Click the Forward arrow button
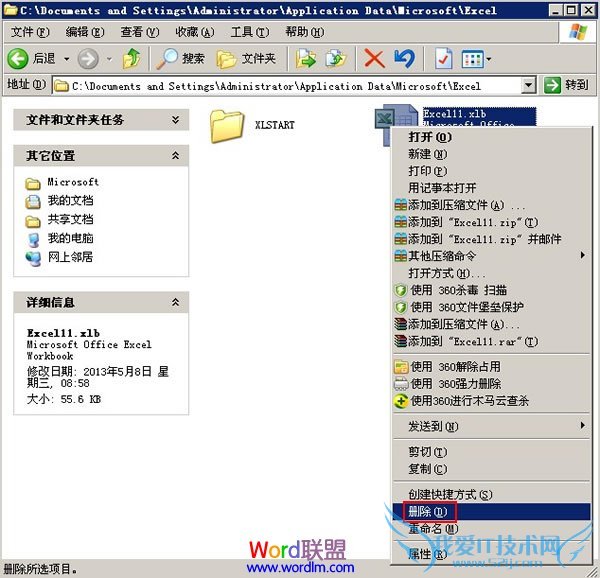Viewport: 600px width, 578px height. [88, 59]
